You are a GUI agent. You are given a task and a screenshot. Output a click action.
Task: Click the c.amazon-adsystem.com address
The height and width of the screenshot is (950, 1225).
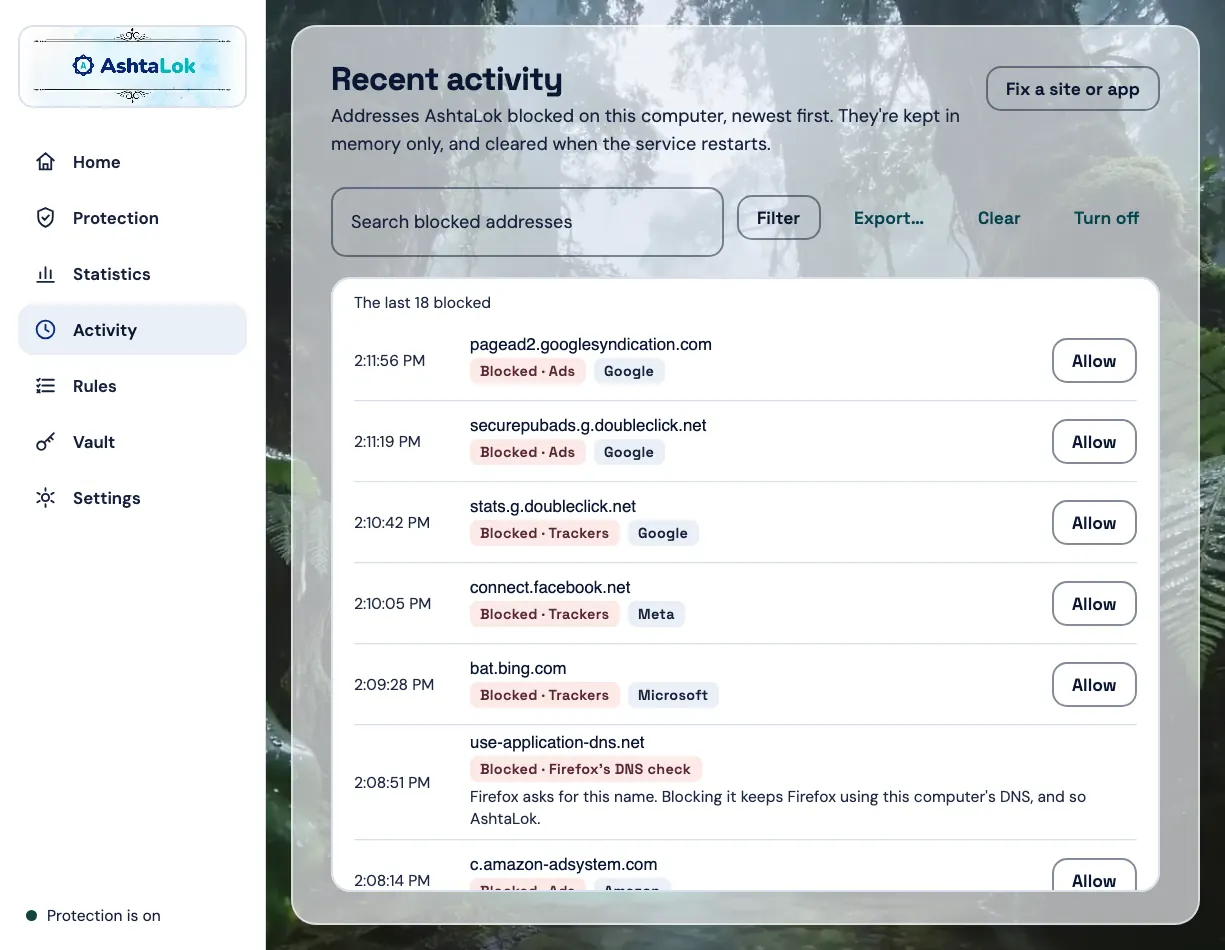pos(563,864)
